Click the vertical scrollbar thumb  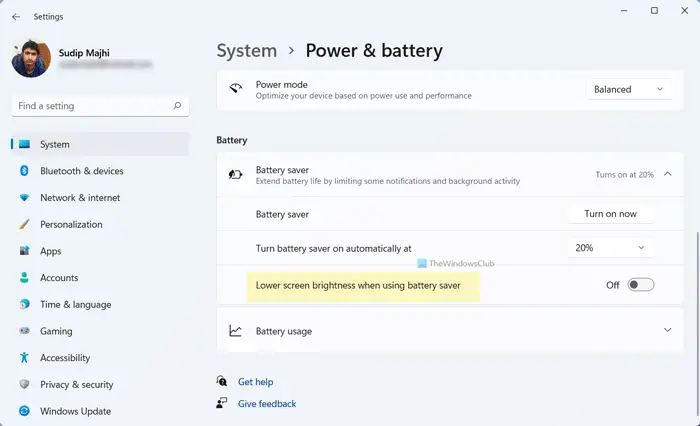click(697, 322)
